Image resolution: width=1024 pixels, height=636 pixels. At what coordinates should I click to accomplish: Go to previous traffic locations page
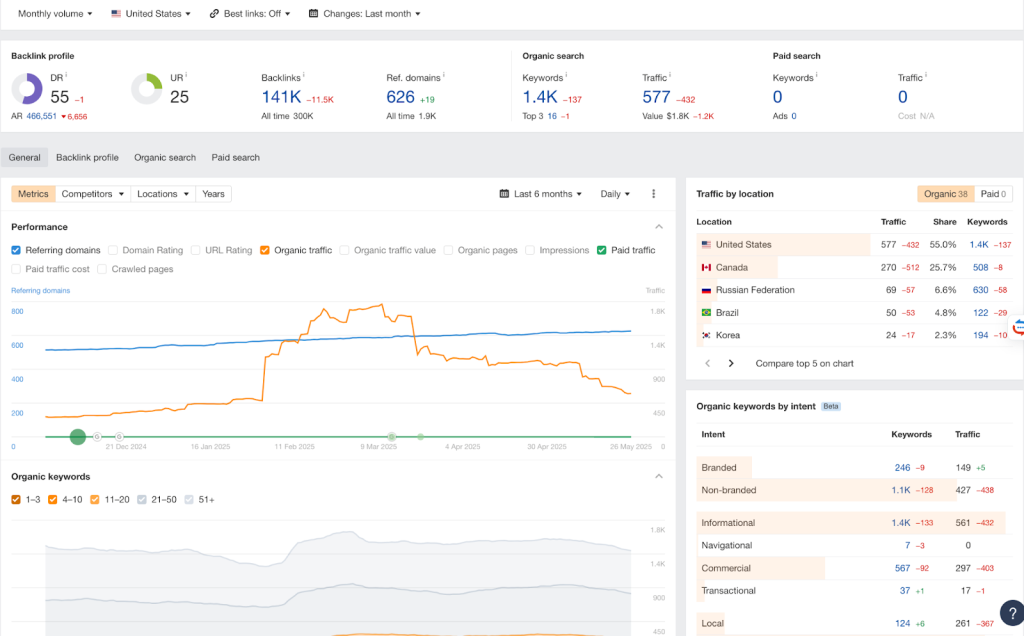pyautogui.click(x=708, y=363)
